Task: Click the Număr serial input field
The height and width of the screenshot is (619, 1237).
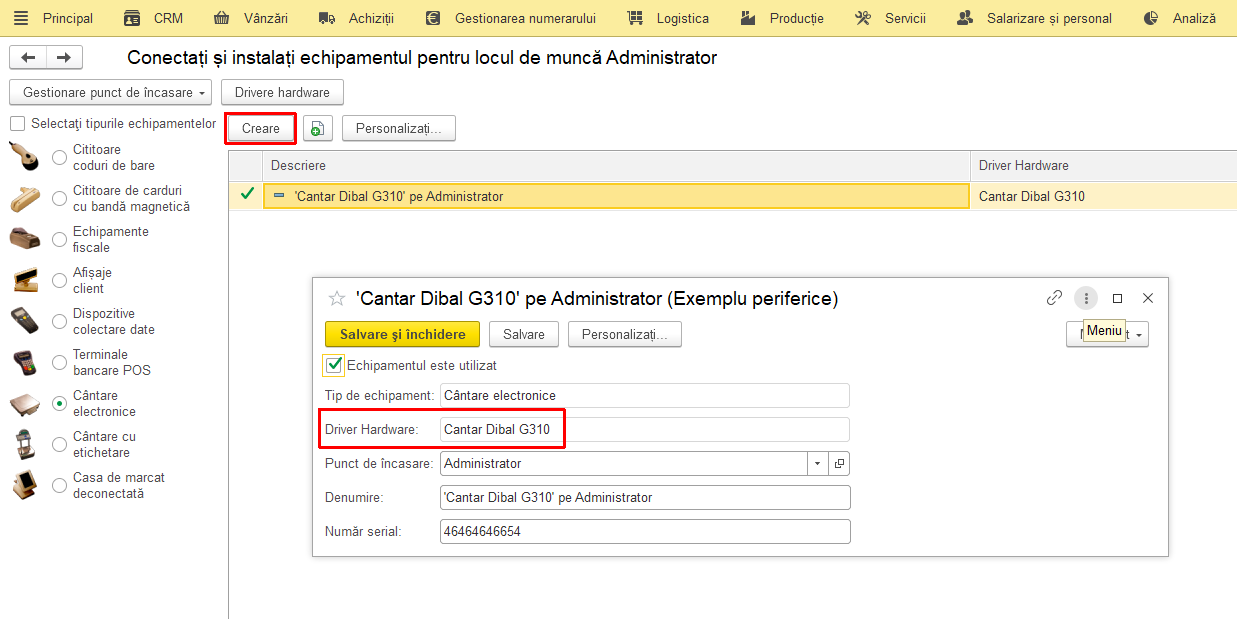Action: (645, 531)
